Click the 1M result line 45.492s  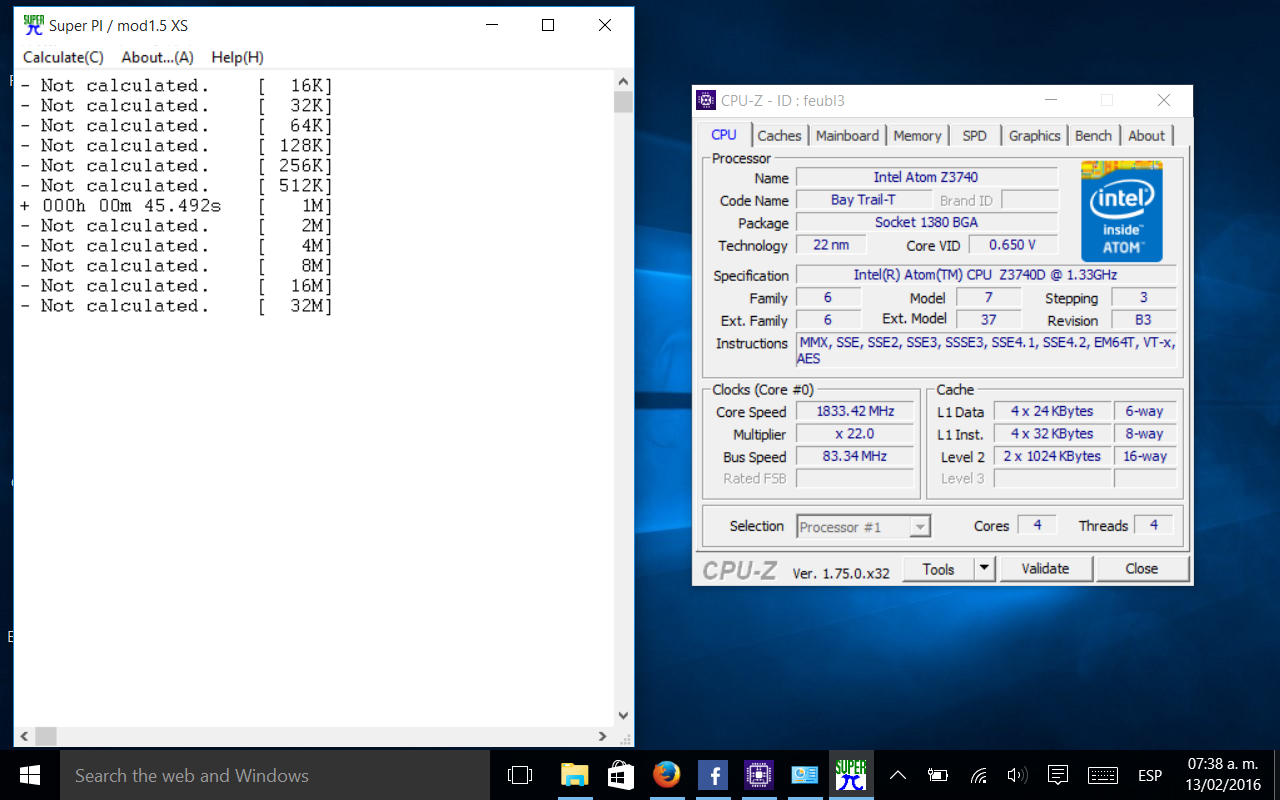coord(176,206)
